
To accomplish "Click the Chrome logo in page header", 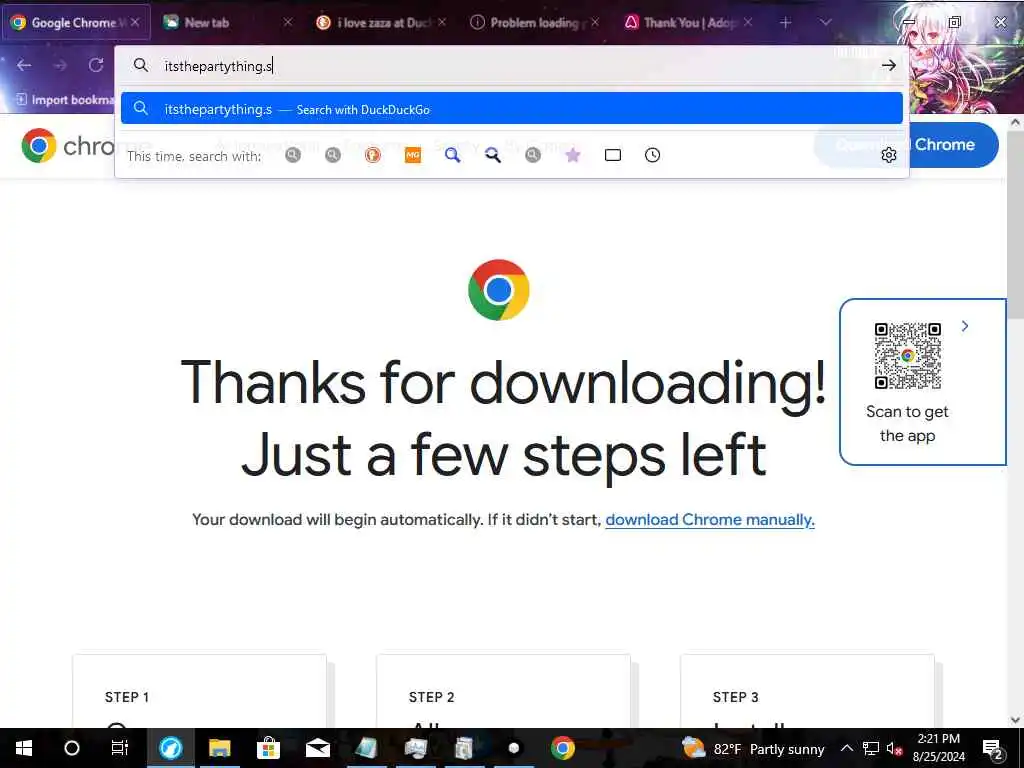I will click(39, 145).
